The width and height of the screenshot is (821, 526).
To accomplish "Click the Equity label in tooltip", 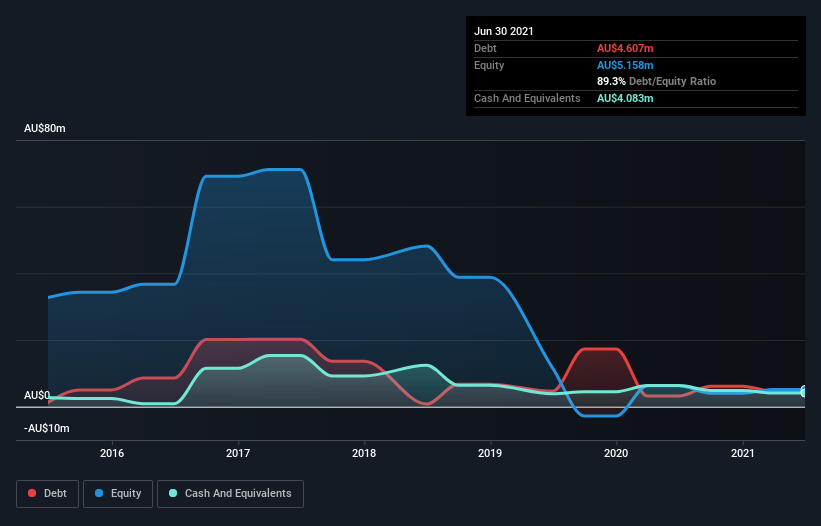I will (489, 65).
